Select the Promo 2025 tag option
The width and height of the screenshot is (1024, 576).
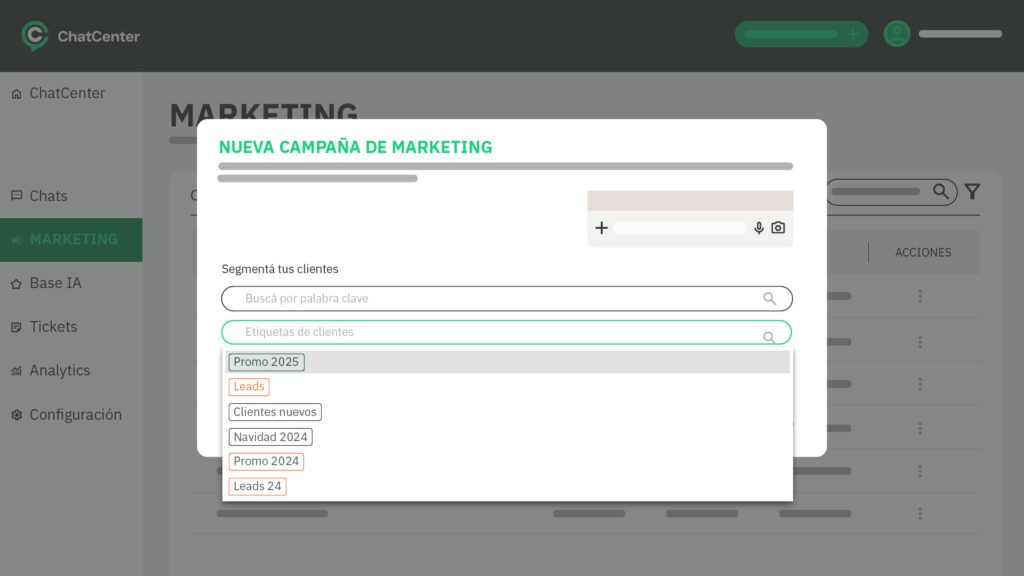pyautogui.click(x=266, y=362)
